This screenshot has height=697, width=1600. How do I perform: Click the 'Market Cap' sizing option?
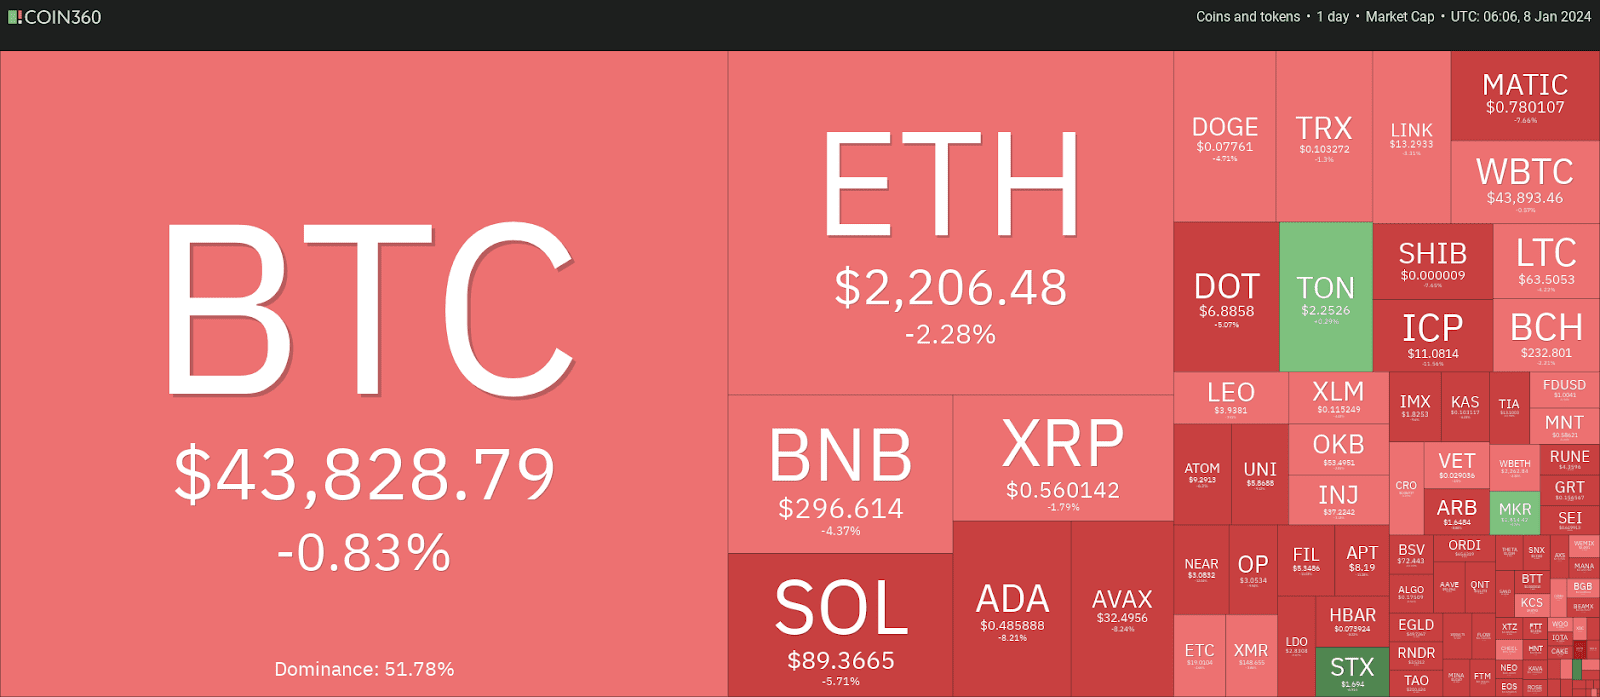pos(1399,17)
